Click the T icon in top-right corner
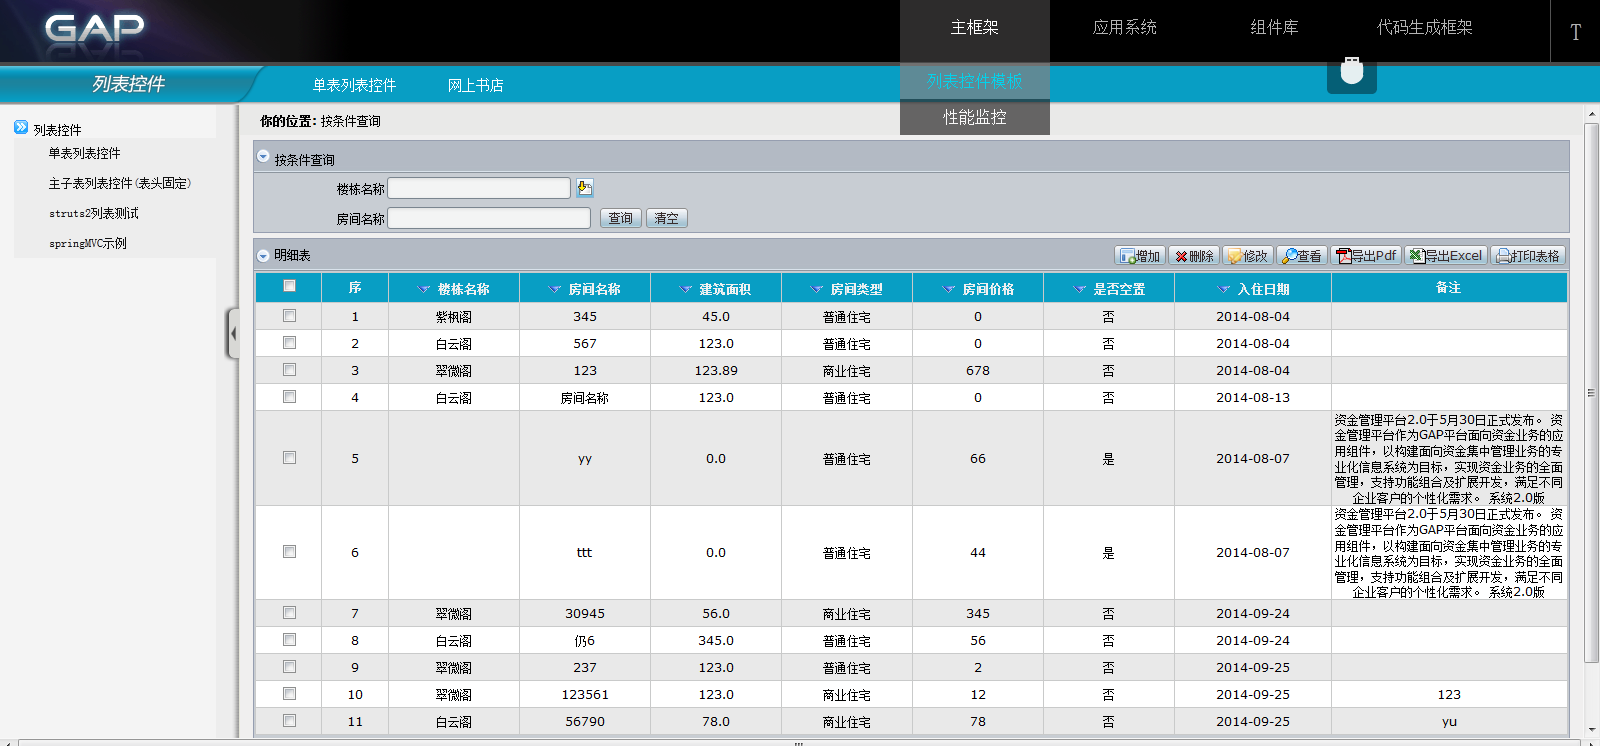The height and width of the screenshot is (746, 1600). 1575,32
